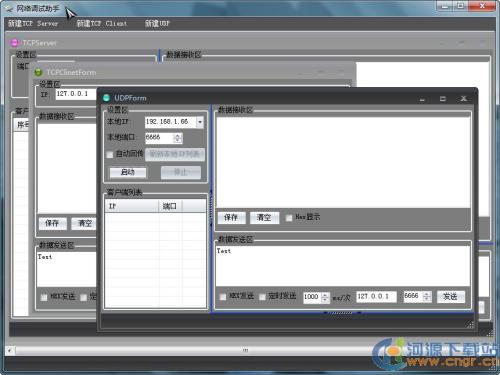Click the refresh local IP list button
Screen dimensions: 500x375
coord(175,154)
